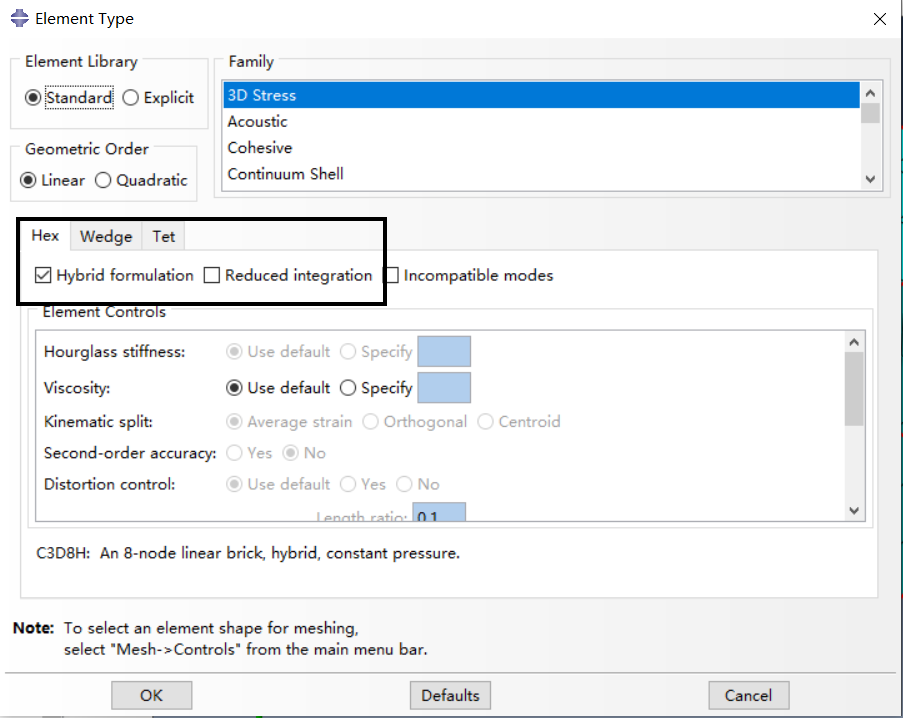Select Specify for Viscosity
903x718 pixels.
pyautogui.click(x=348, y=388)
